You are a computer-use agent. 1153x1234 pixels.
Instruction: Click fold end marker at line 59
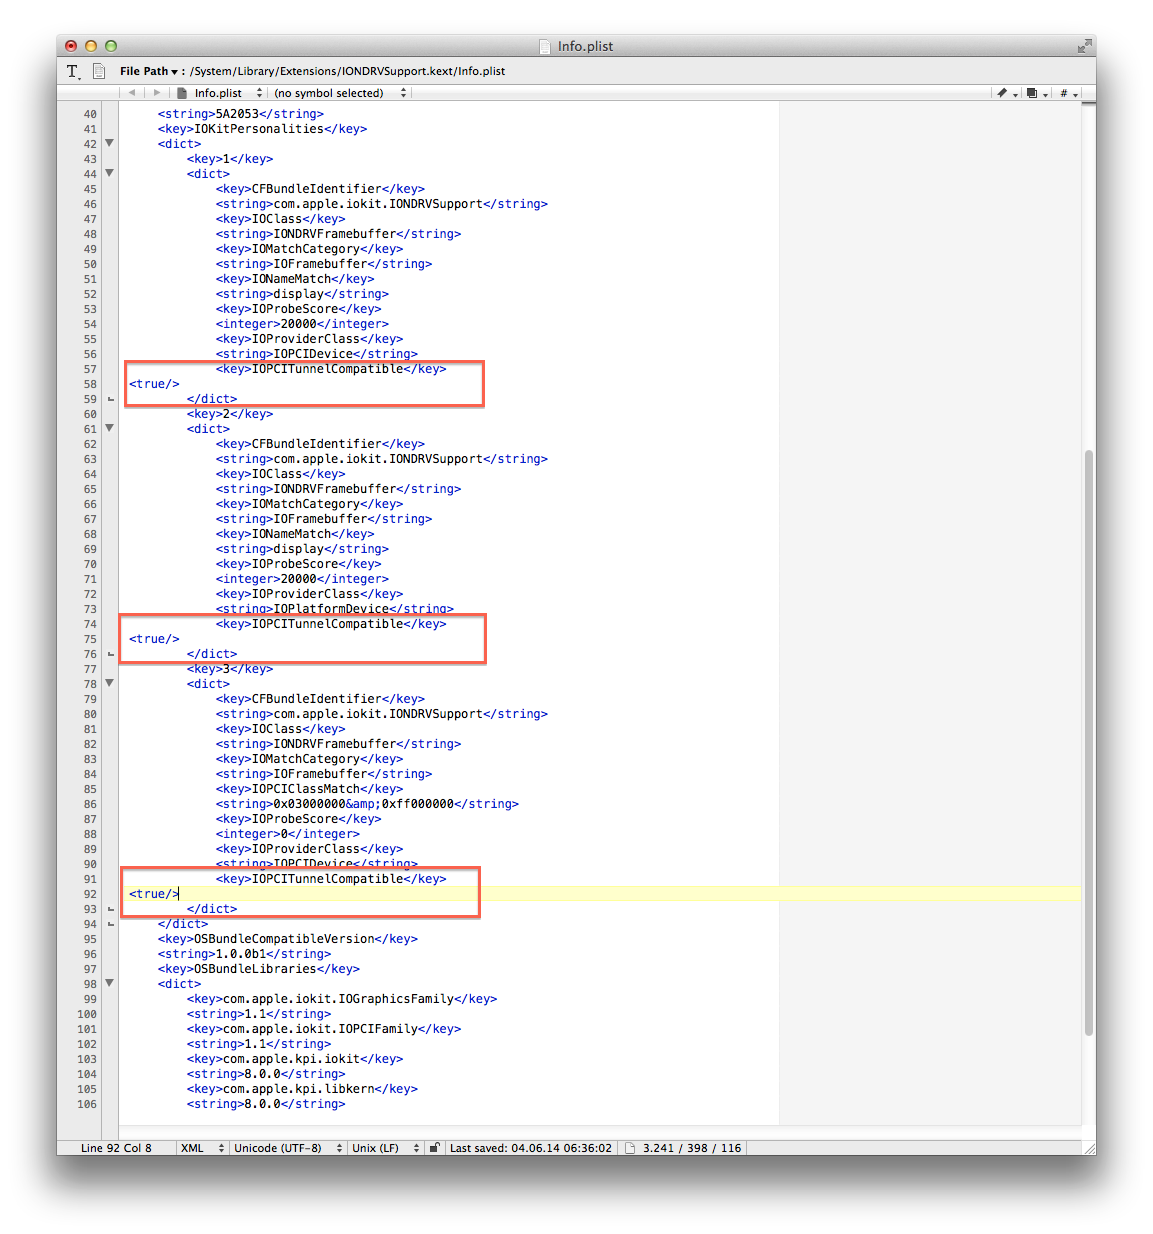(x=111, y=400)
